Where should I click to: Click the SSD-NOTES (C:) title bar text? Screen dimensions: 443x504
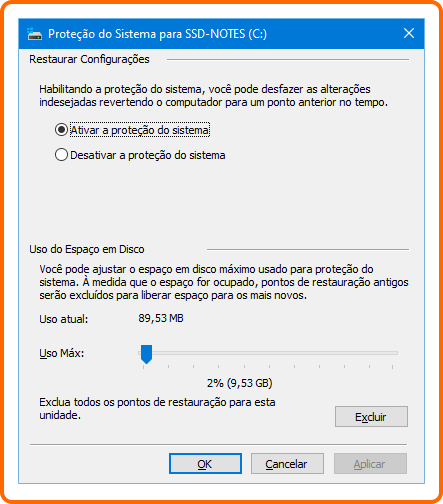[x=226, y=34]
